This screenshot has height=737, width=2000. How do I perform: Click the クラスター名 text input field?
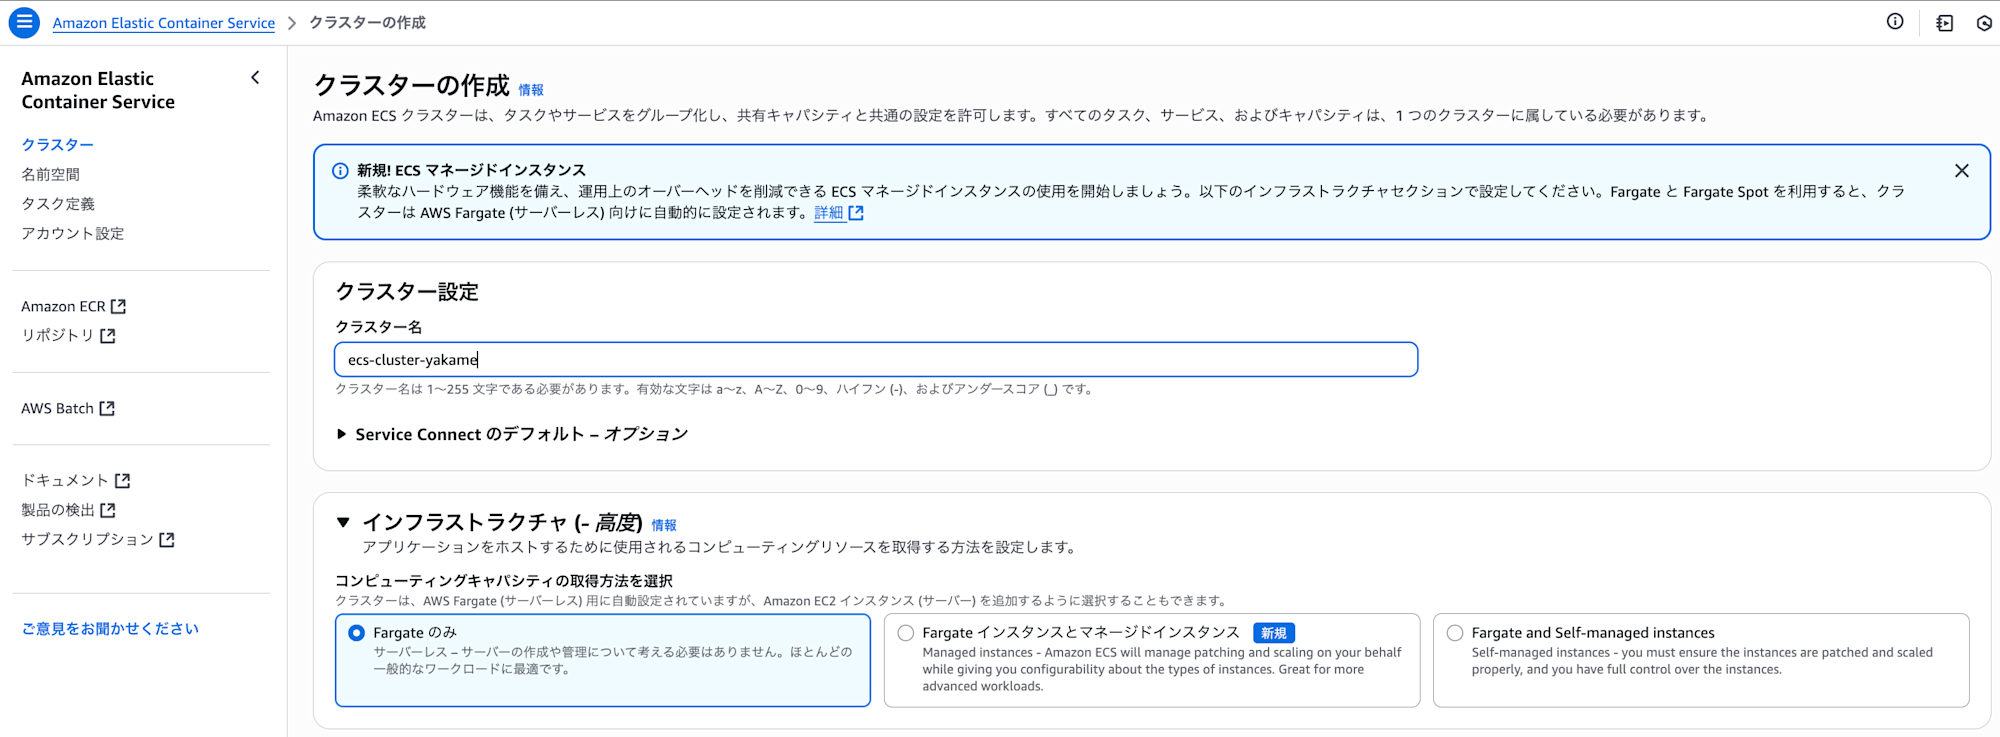tap(875, 360)
